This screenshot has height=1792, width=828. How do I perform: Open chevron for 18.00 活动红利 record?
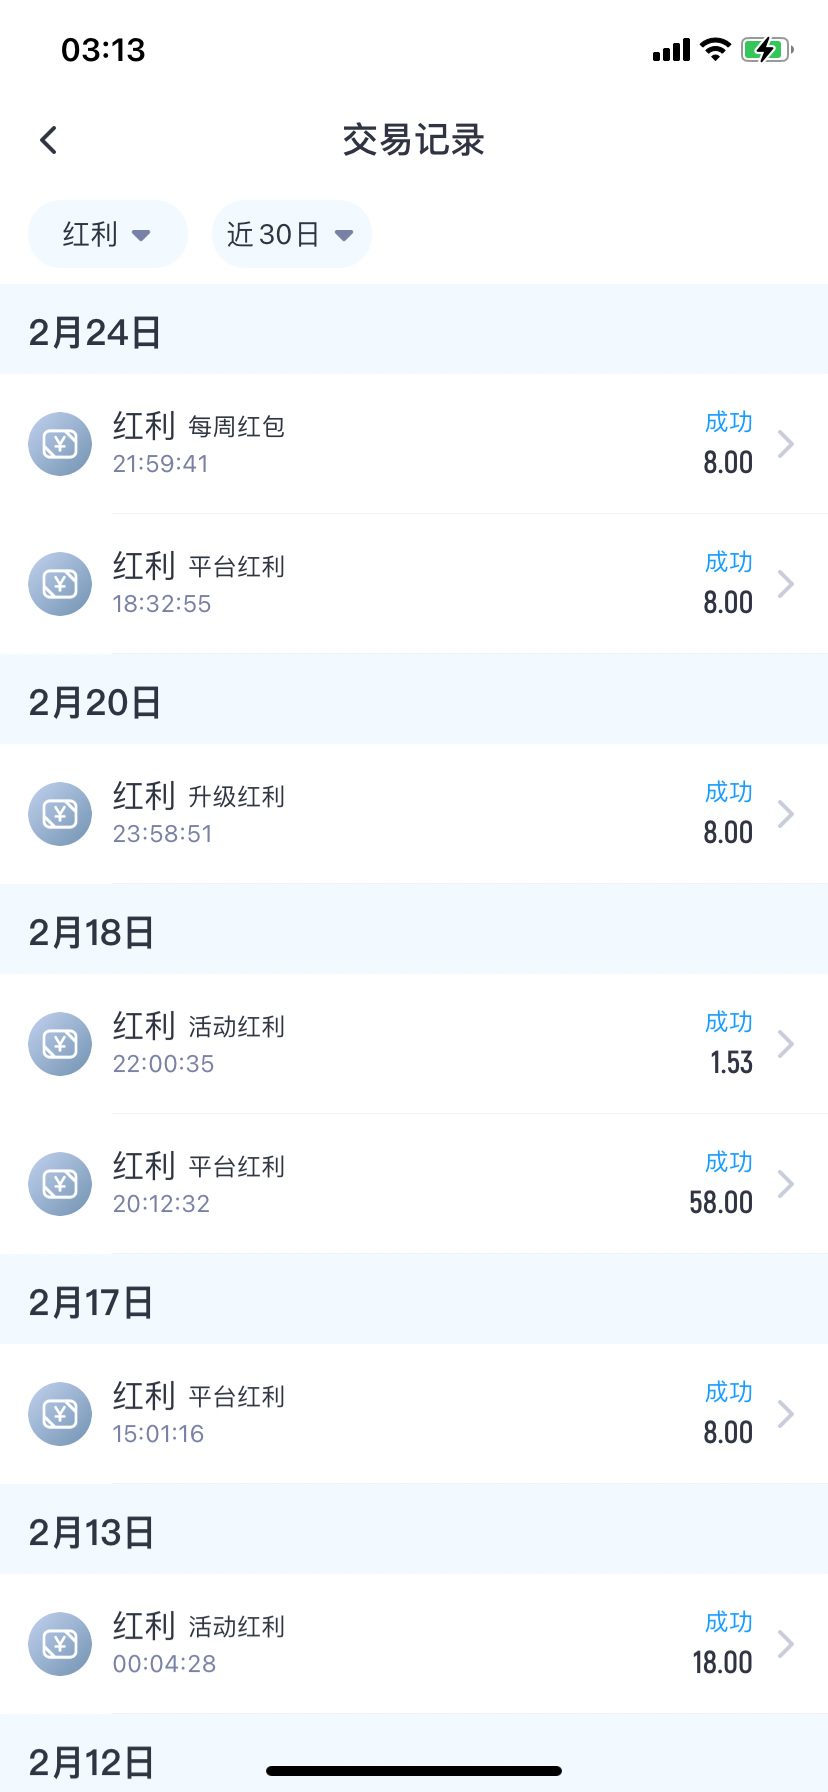786,1644
